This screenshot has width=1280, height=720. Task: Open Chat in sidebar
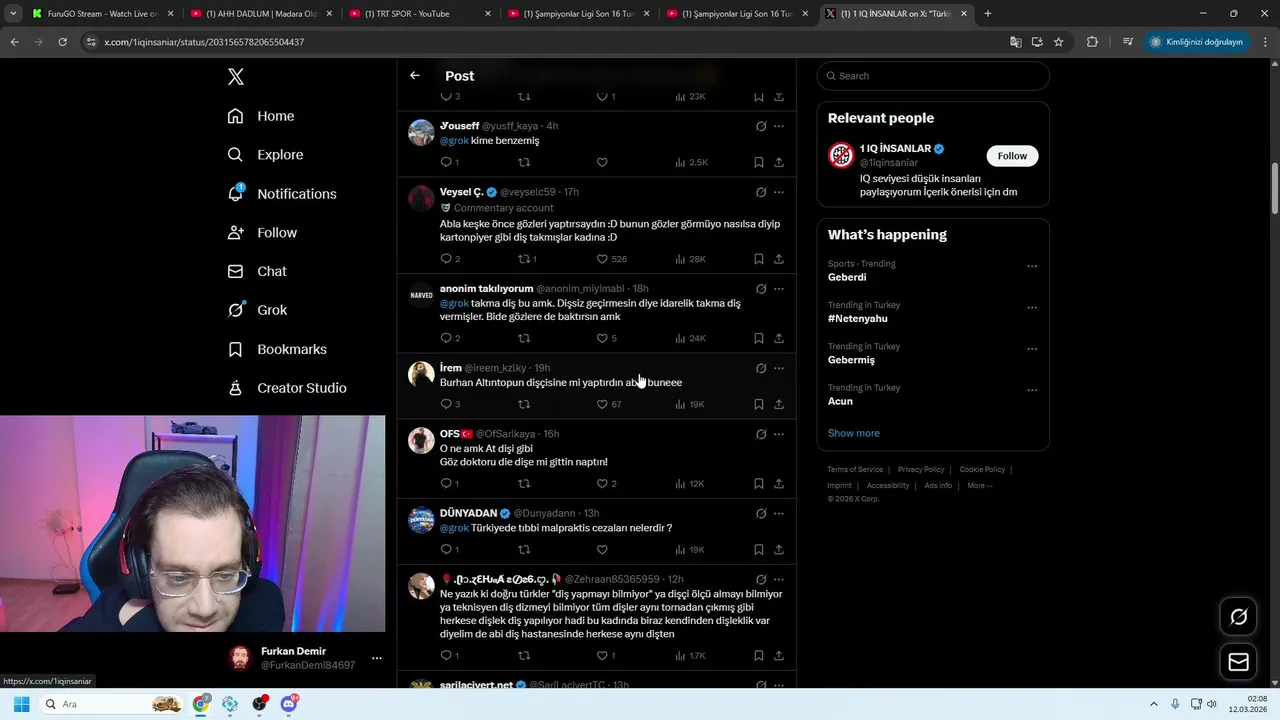pos(257,271)
